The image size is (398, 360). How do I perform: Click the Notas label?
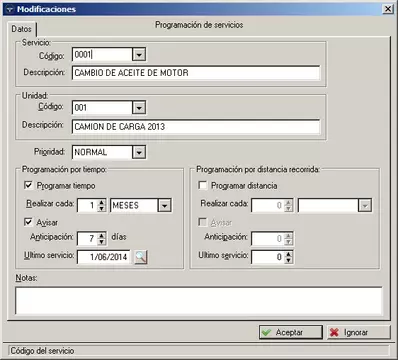[x=26, y=278]
